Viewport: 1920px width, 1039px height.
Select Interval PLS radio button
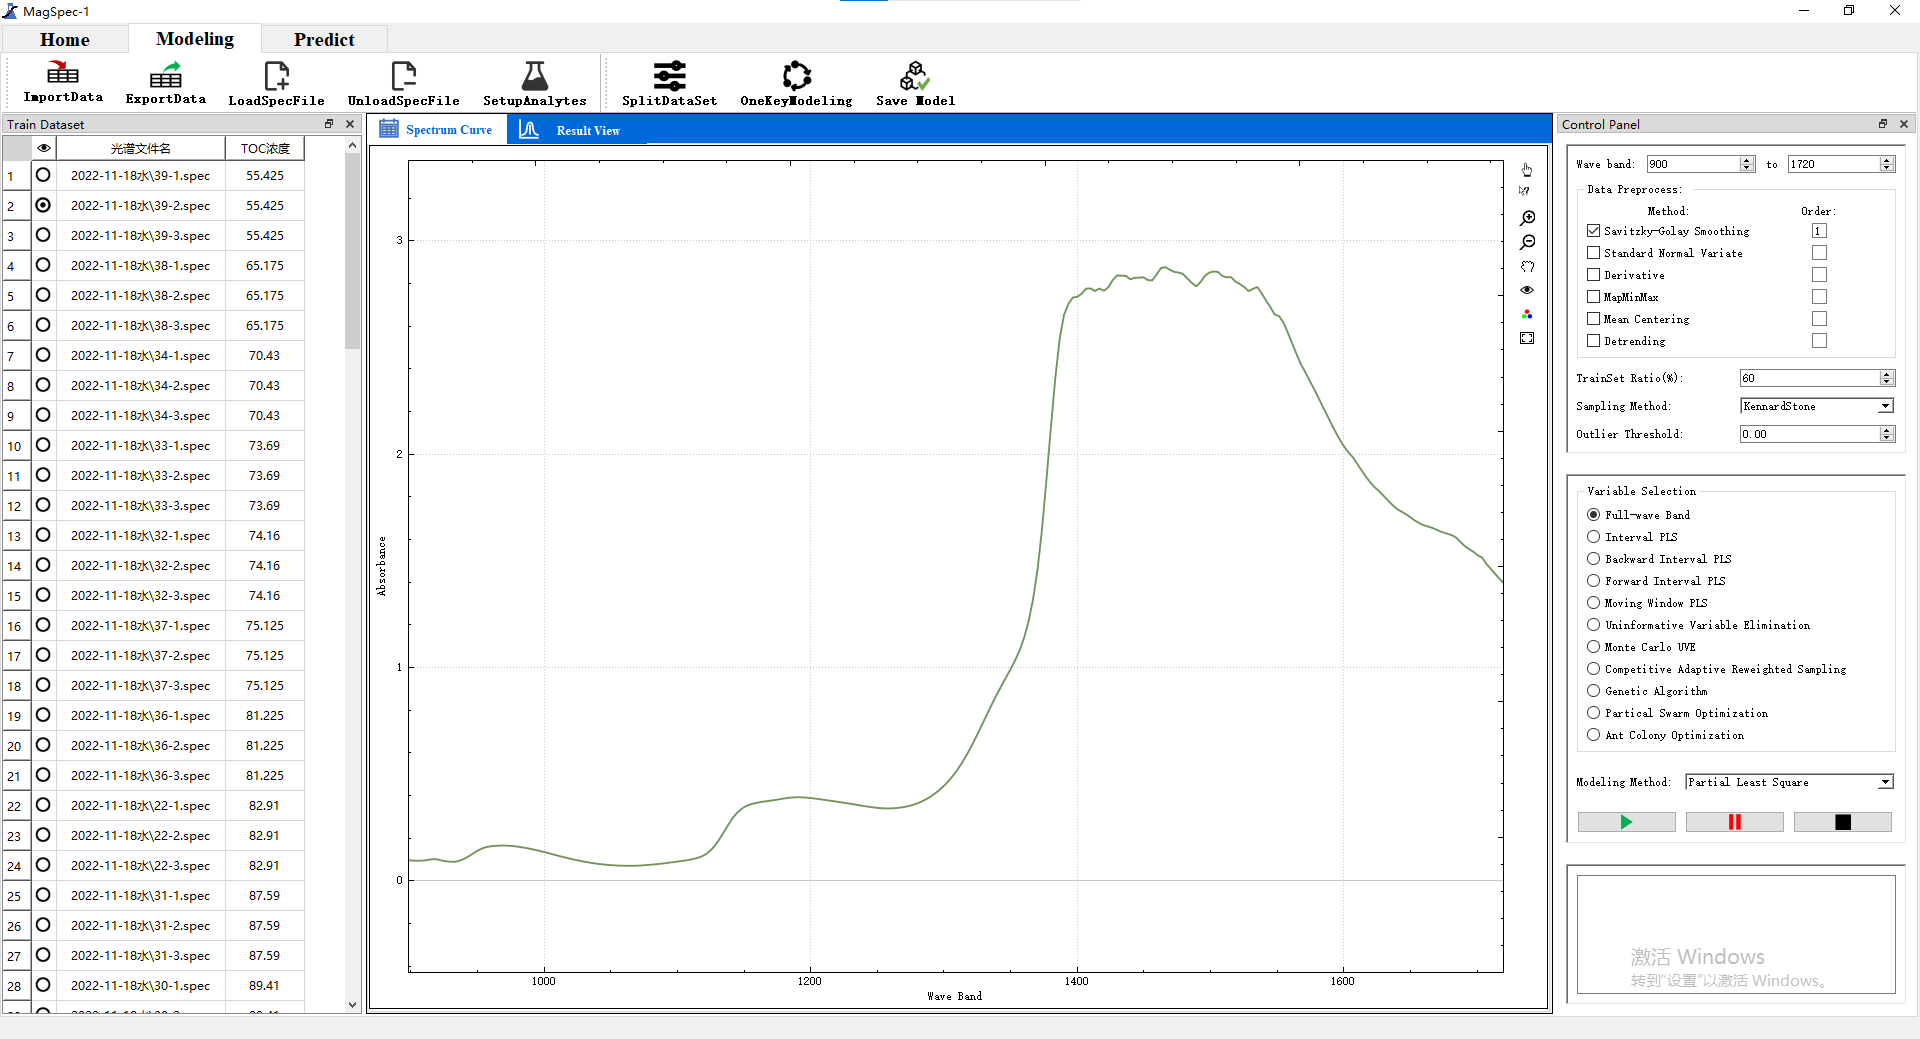(1594, 537)
